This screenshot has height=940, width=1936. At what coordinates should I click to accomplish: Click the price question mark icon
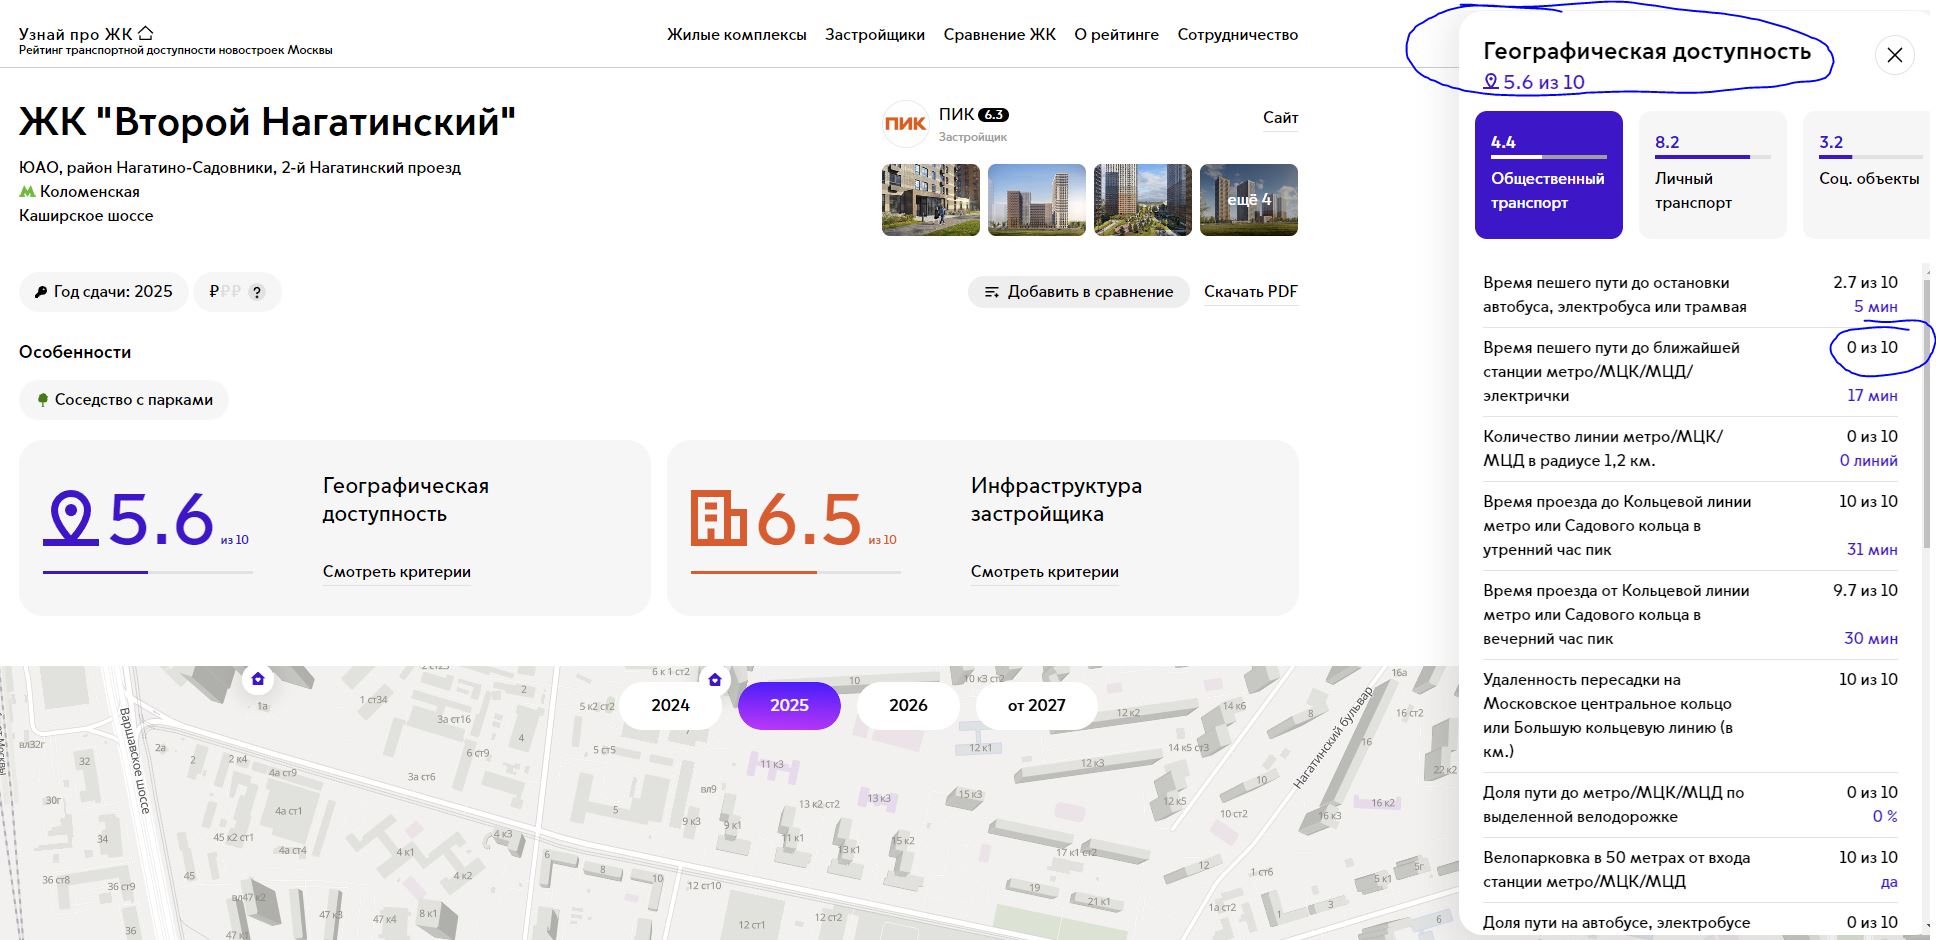pos(257,292)
